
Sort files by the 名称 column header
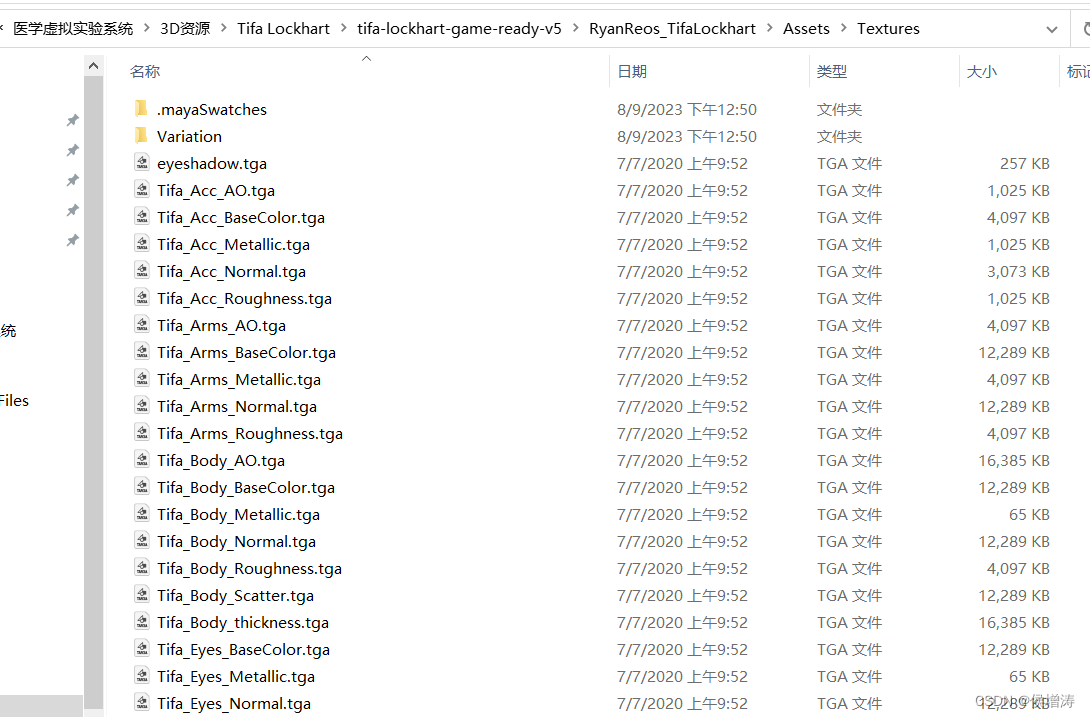(145, 71)
